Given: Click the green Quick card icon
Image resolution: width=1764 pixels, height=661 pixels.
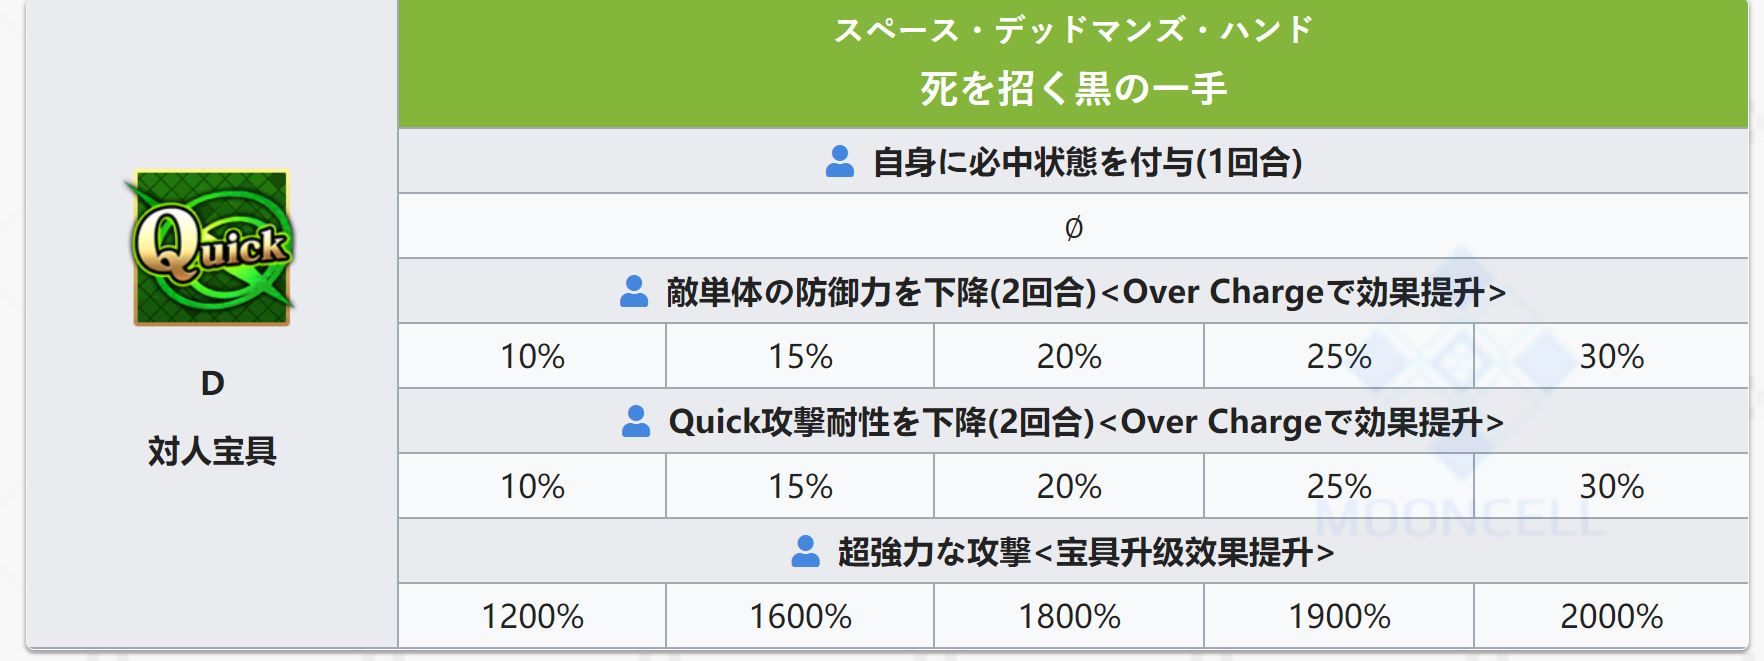Looking at the screenshot, I should [x=211, y=247].
